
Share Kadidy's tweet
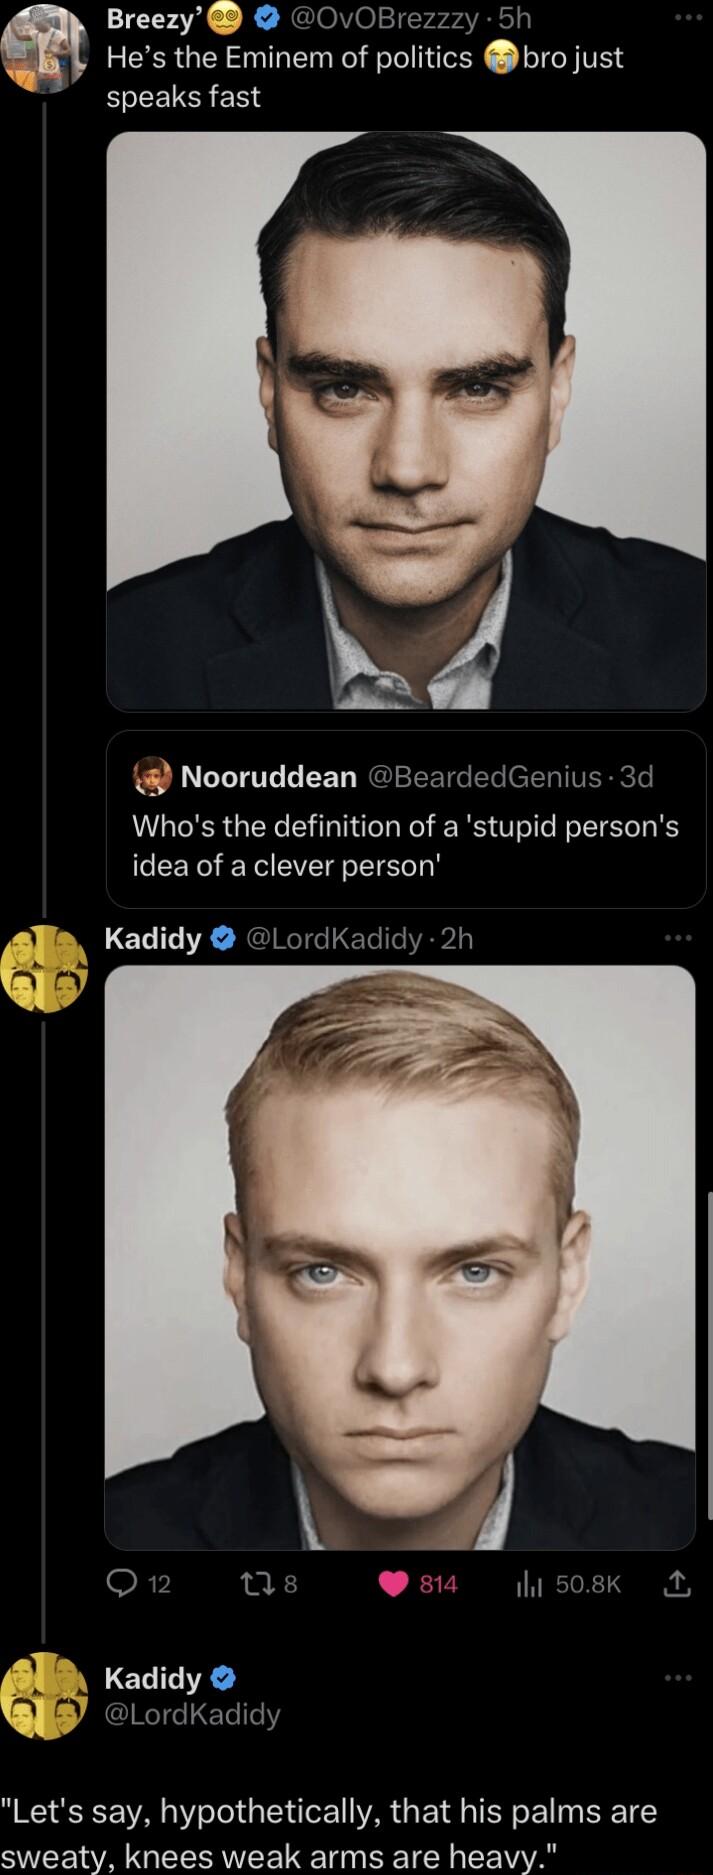(678, 1584)
